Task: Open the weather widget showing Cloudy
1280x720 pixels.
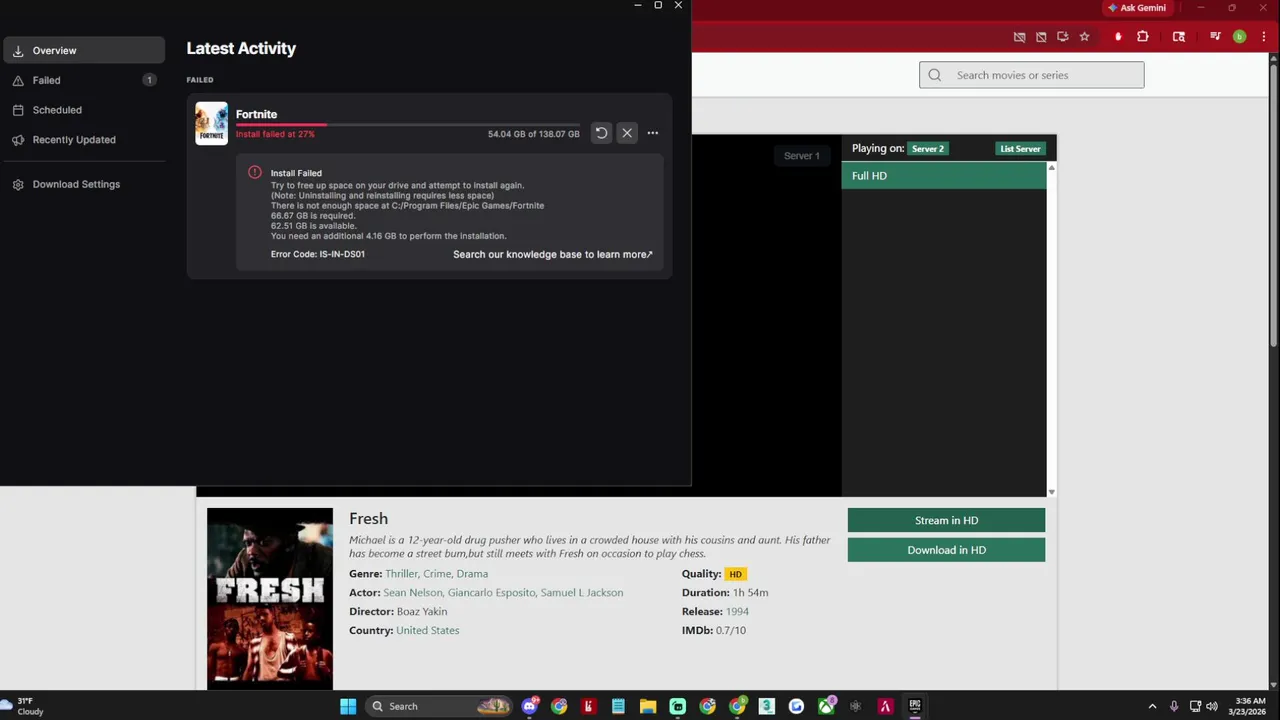Action: click(24, 706)
